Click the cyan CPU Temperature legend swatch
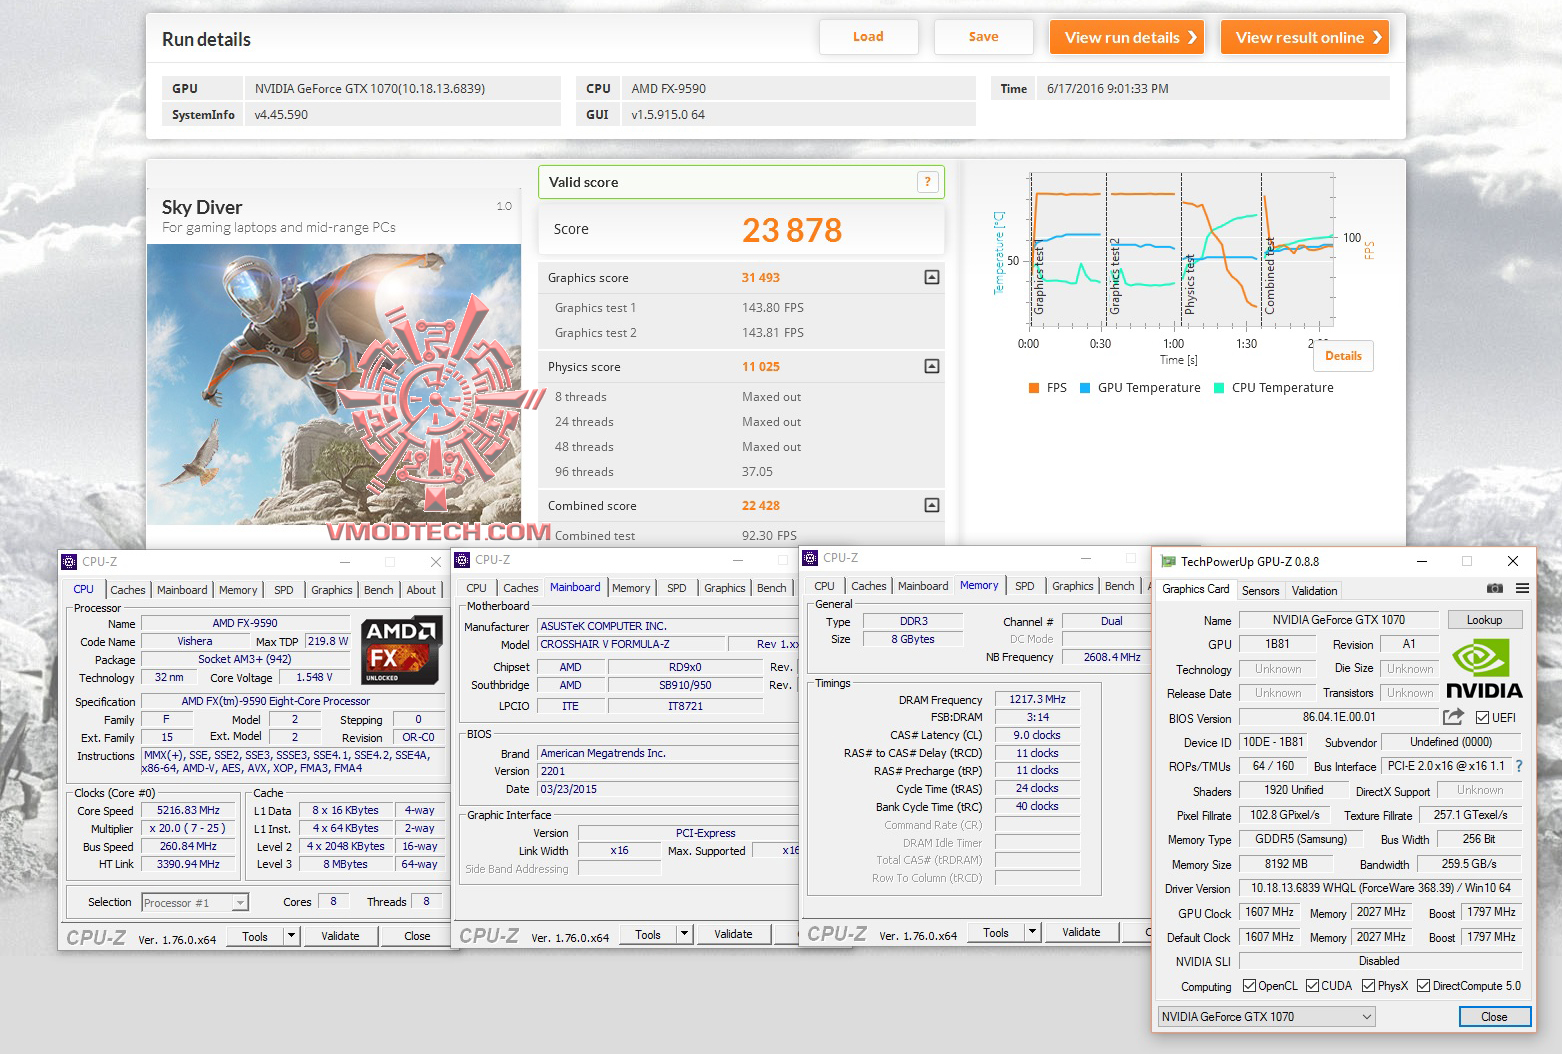This screenshot has width=1562, height=1054. [x=1219, y=388]
